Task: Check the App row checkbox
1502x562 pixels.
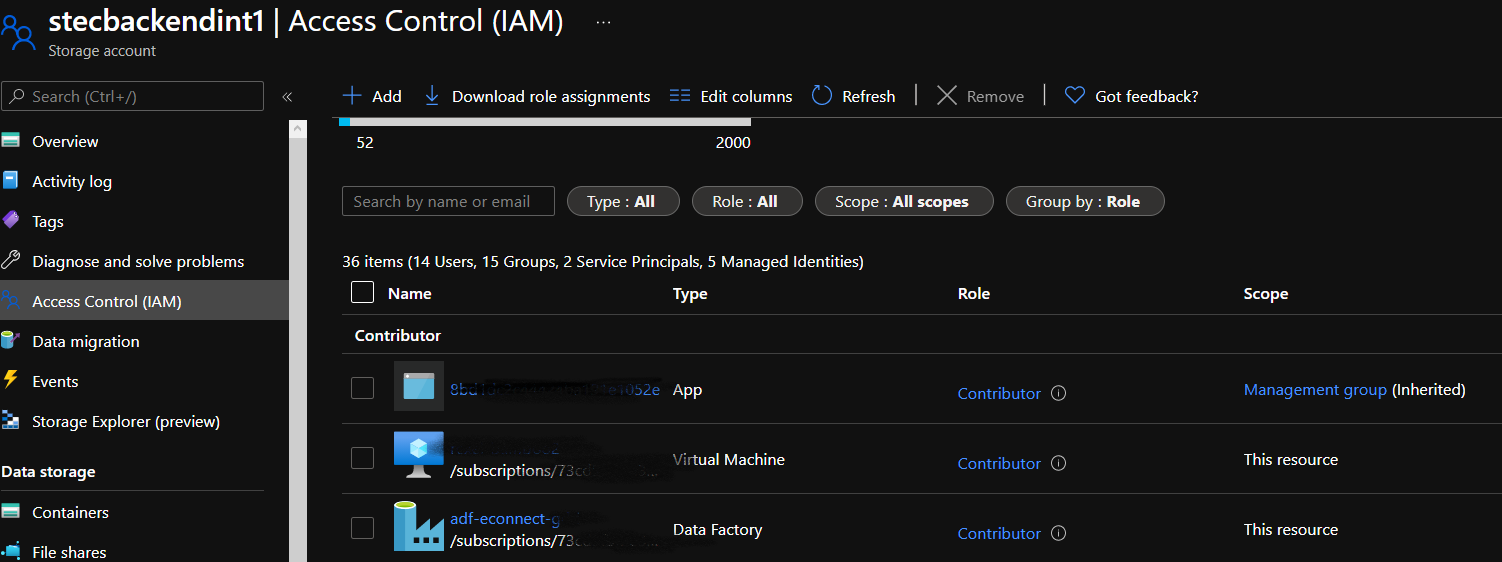Action: 363,388
